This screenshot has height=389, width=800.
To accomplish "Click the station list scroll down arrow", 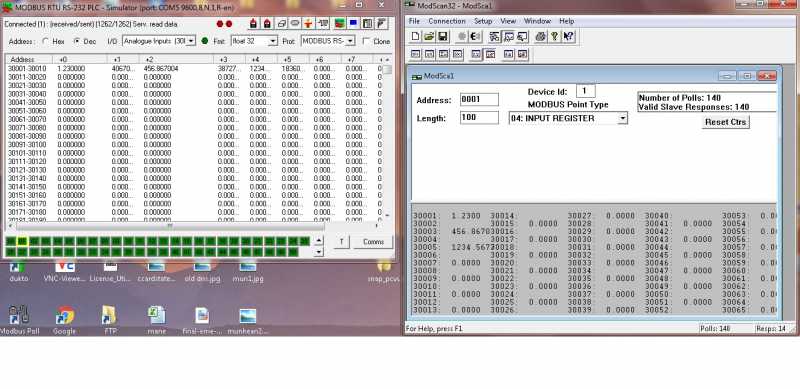I will pyautogui.click(x=318, y=252).
